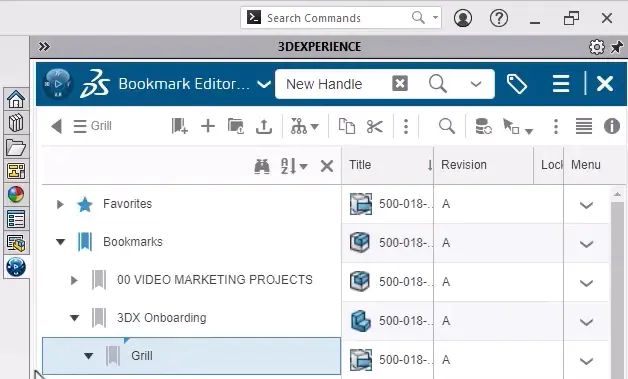
Task: Open the Search Commands dropdown arrow
Action: click(435, 18)
